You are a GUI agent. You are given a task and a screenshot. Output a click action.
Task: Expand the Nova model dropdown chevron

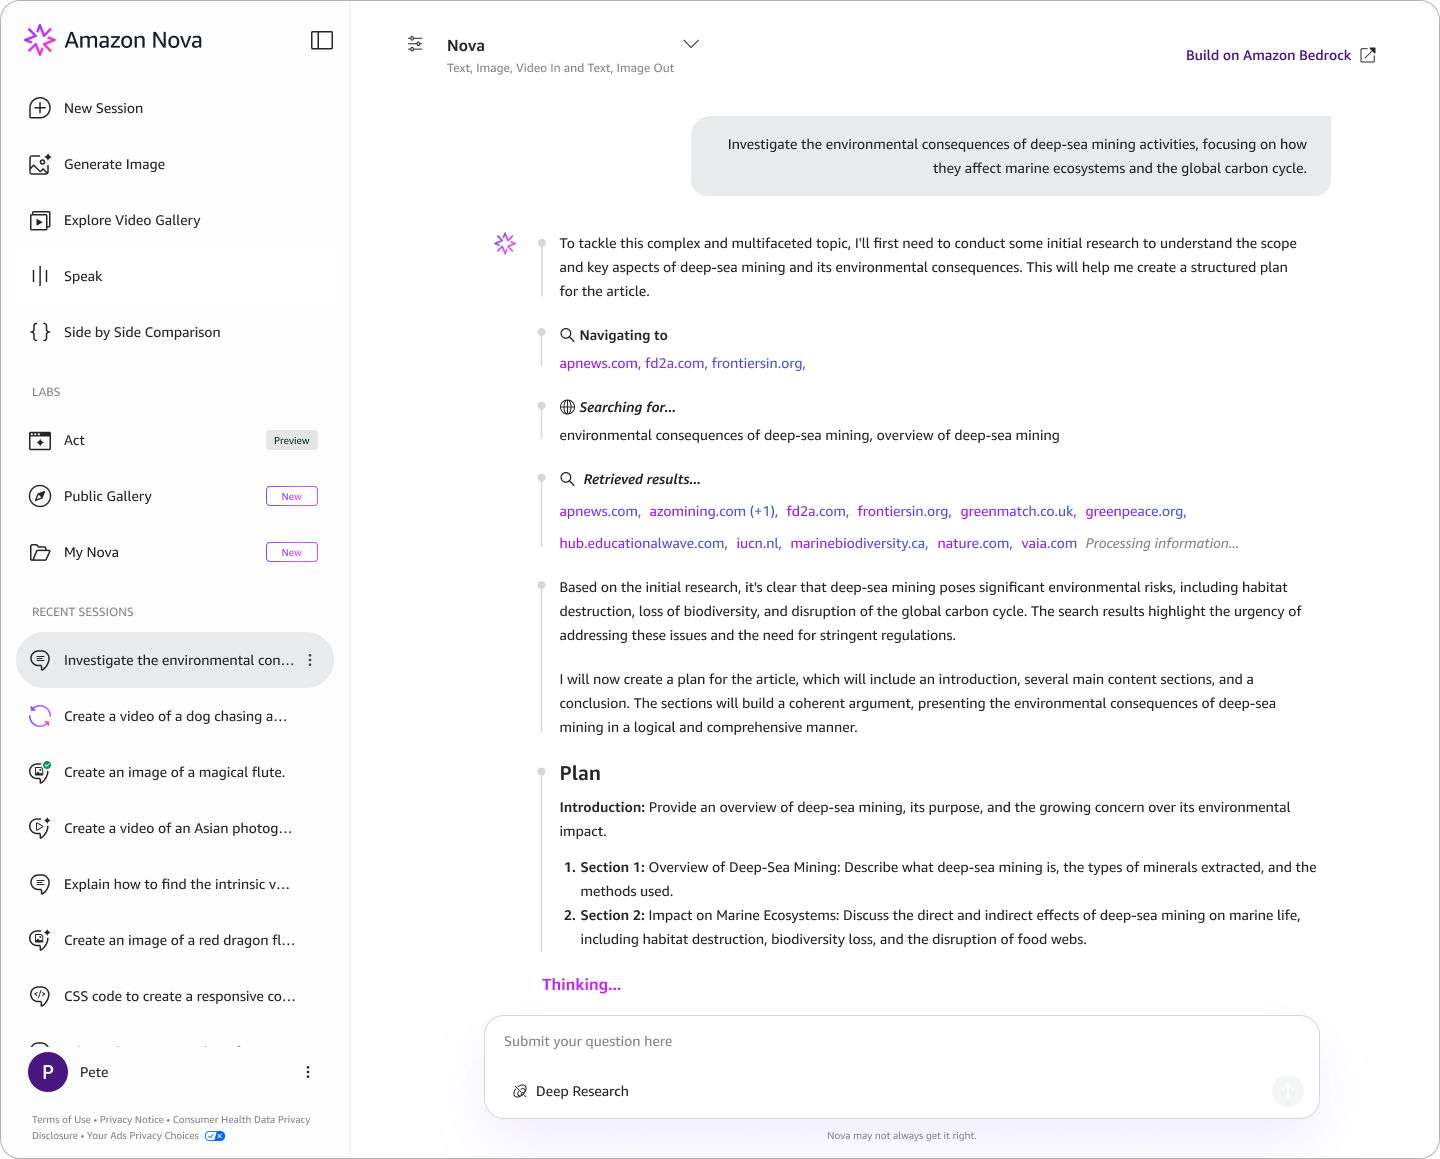point(691,44)
